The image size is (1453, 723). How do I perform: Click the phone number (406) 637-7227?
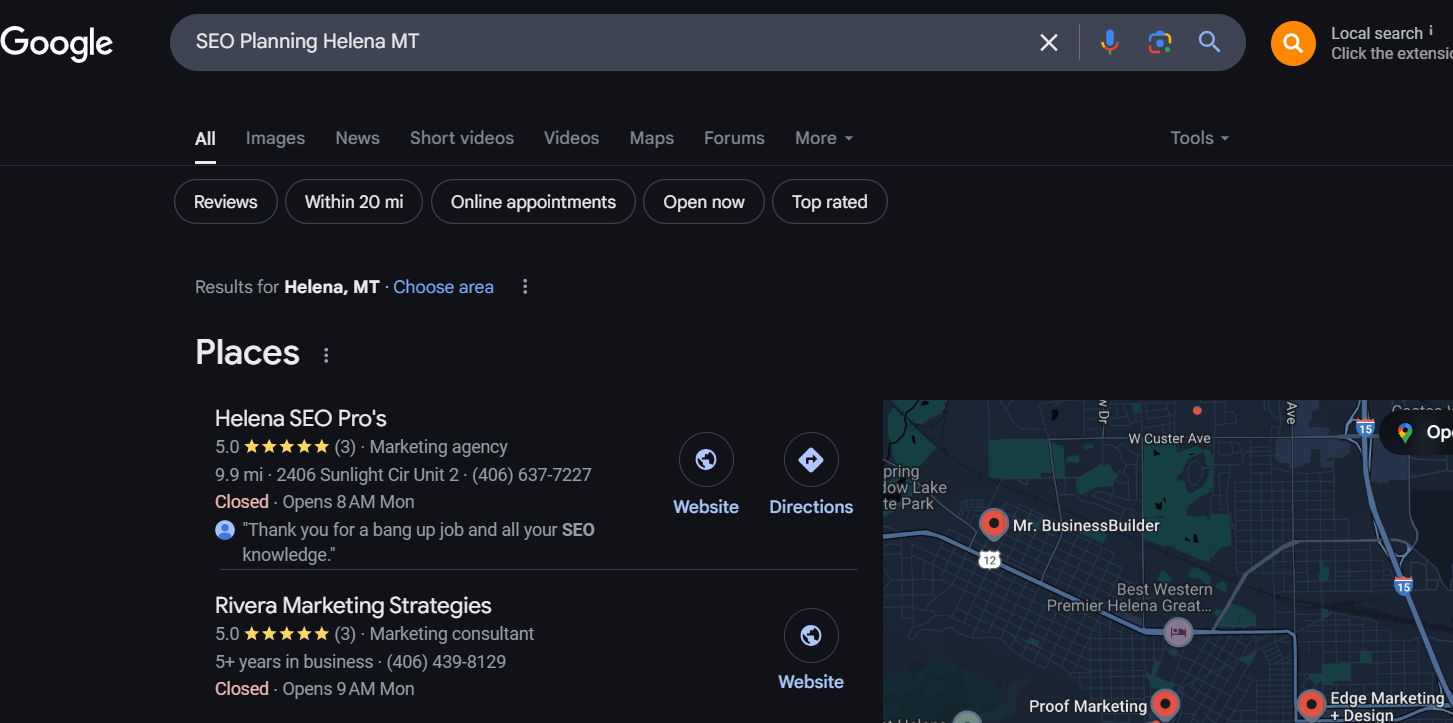532,474
